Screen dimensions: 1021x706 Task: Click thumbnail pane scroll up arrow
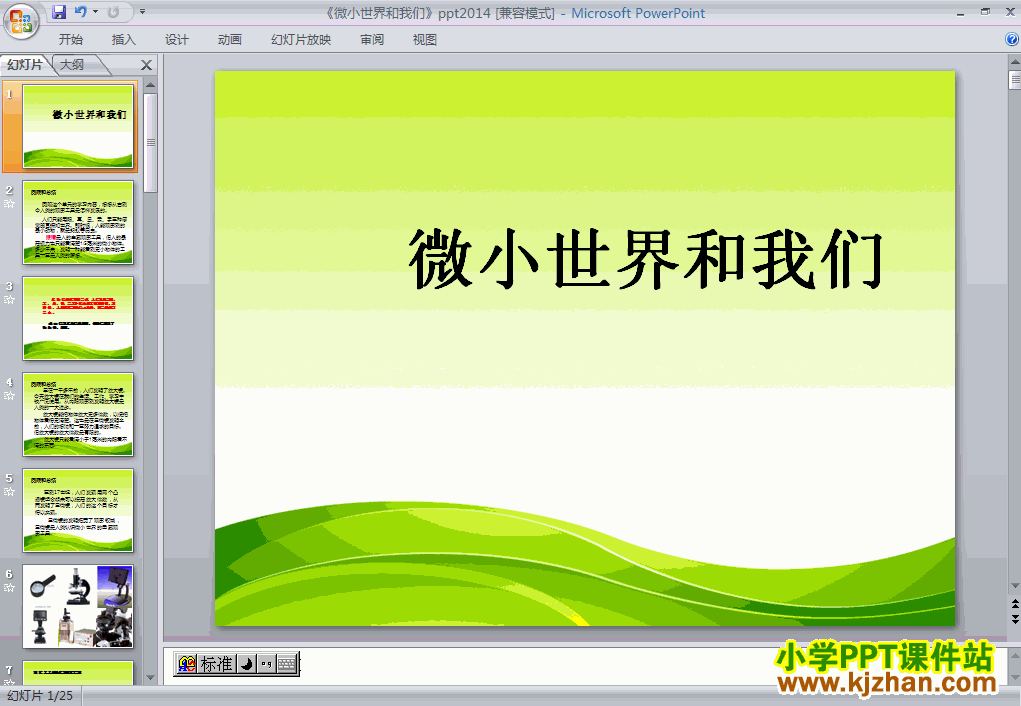coord(150,85)
